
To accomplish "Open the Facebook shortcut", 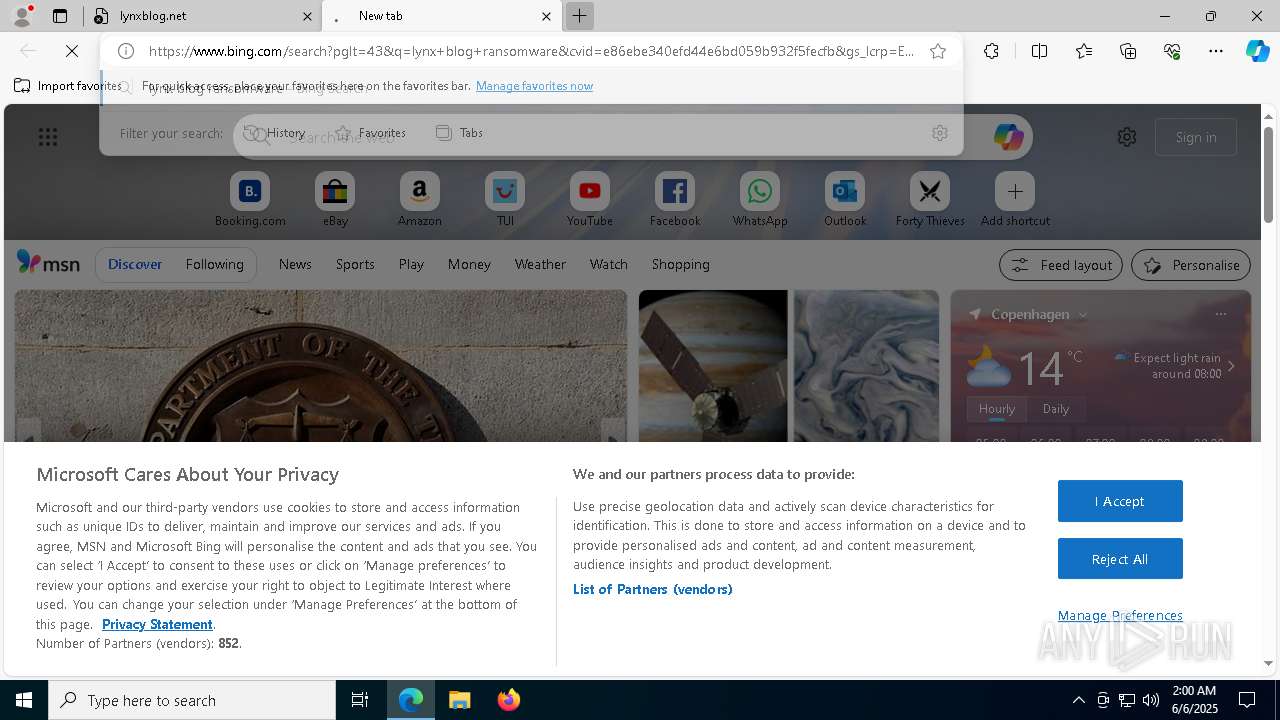I will [675, 199].
